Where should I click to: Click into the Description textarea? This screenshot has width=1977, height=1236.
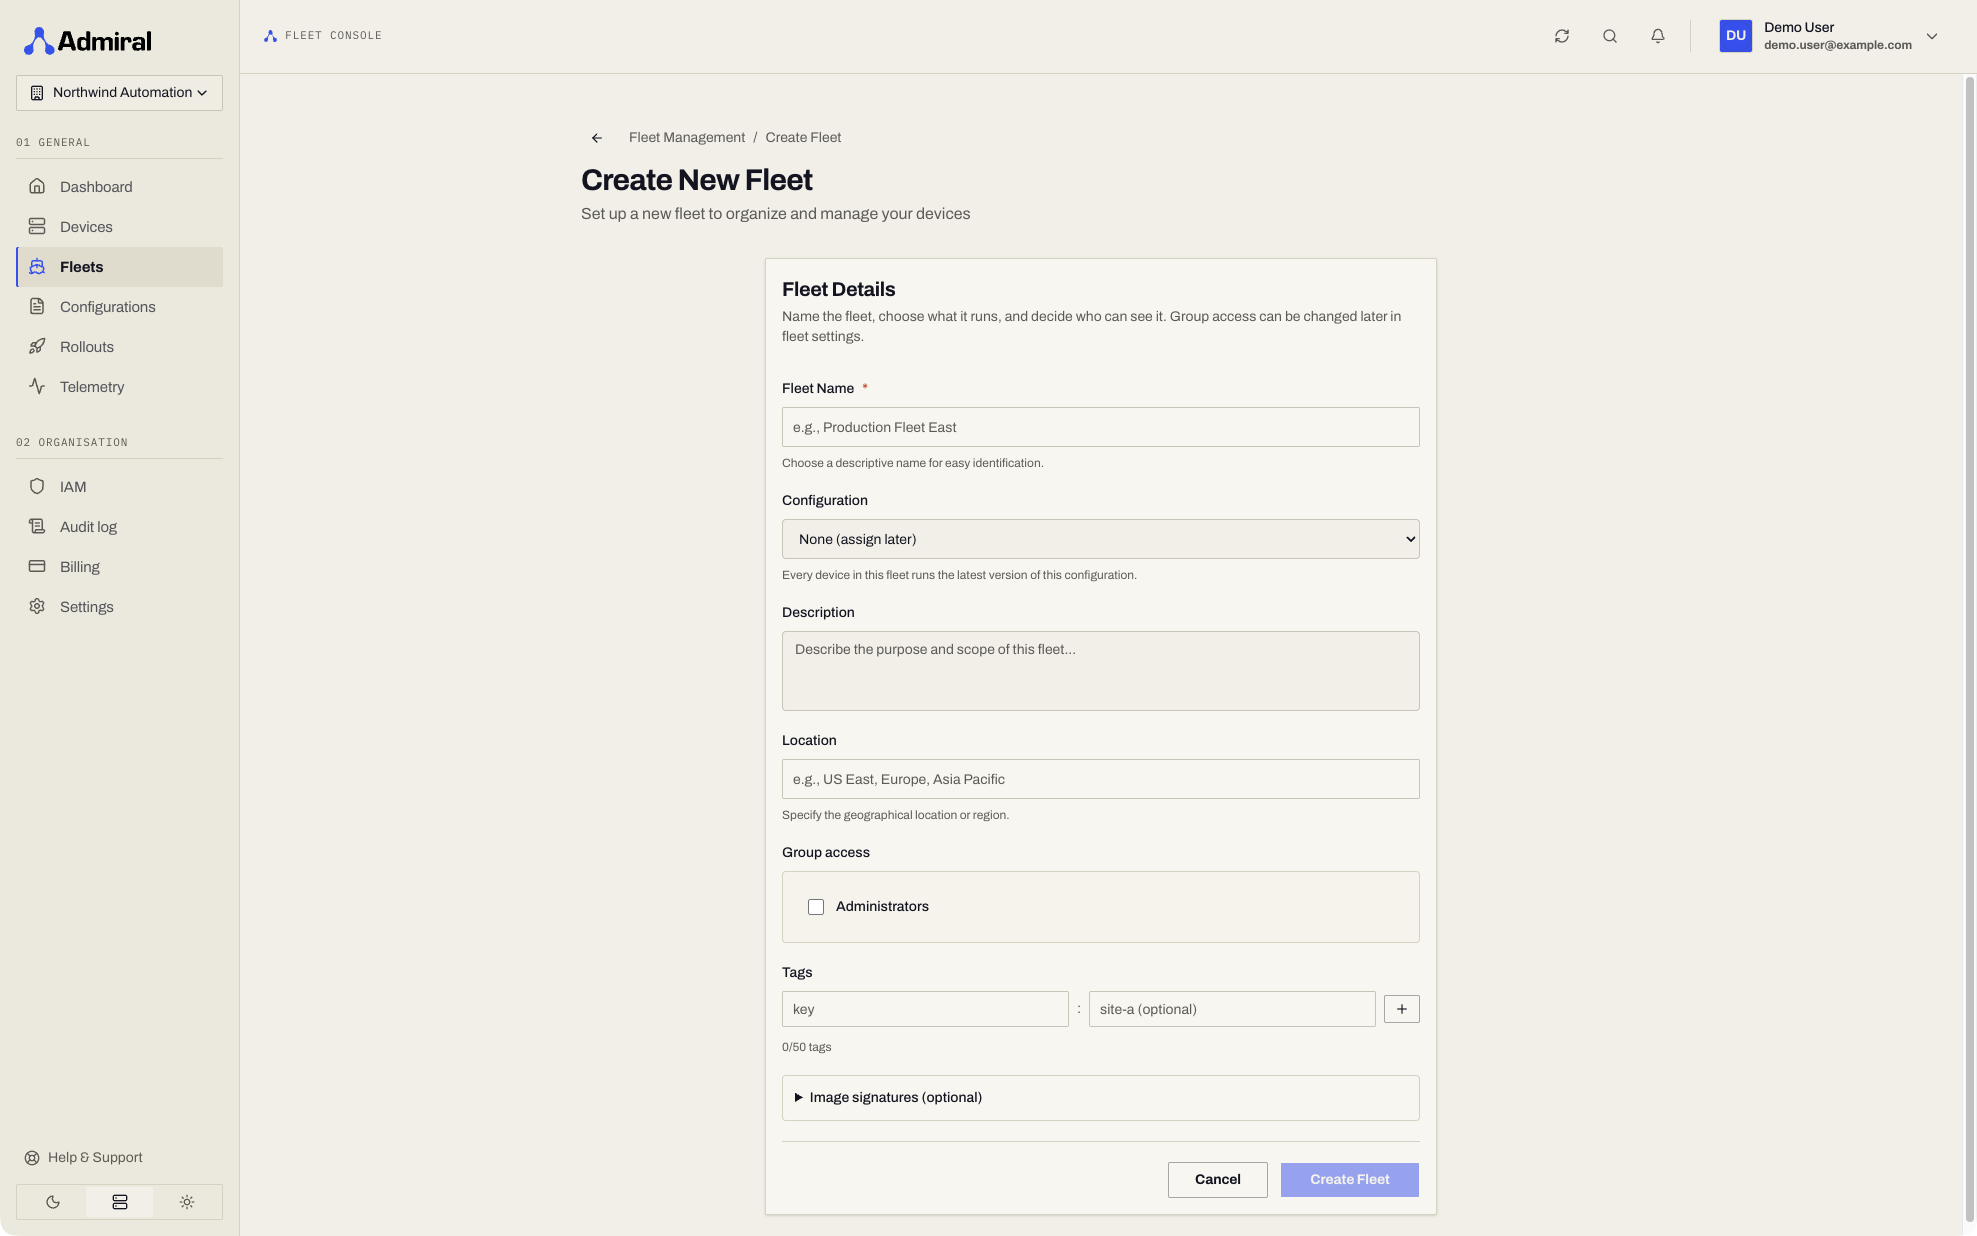[x=1100, y=671]
